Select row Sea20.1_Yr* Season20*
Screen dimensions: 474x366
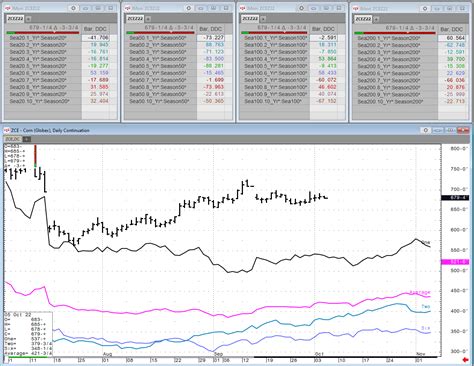point(44,38)
